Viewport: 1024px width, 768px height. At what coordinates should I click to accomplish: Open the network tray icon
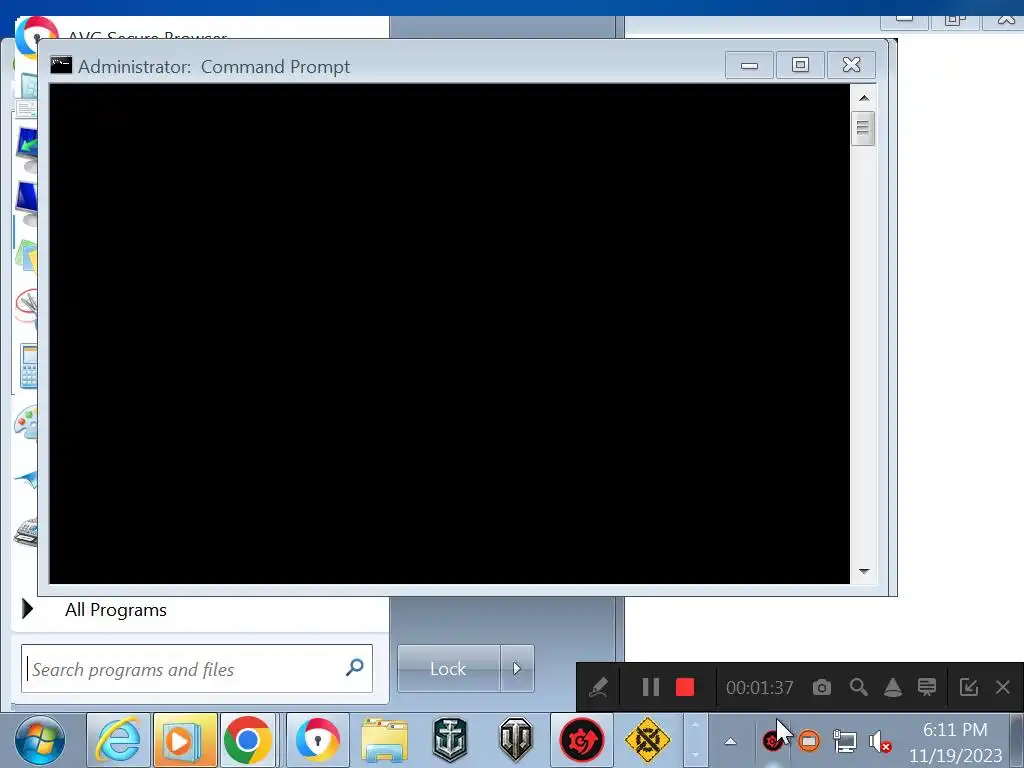845,741
